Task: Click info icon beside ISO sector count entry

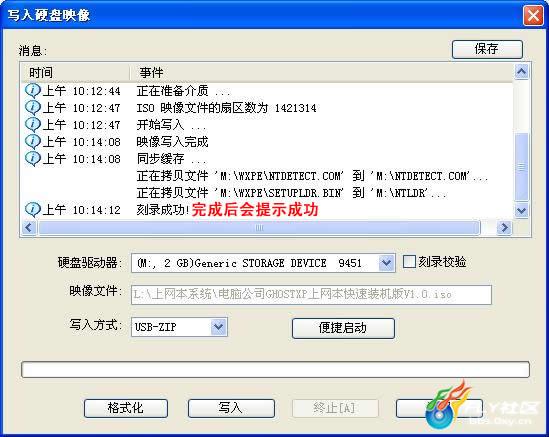Action: [x=33, y=107]
